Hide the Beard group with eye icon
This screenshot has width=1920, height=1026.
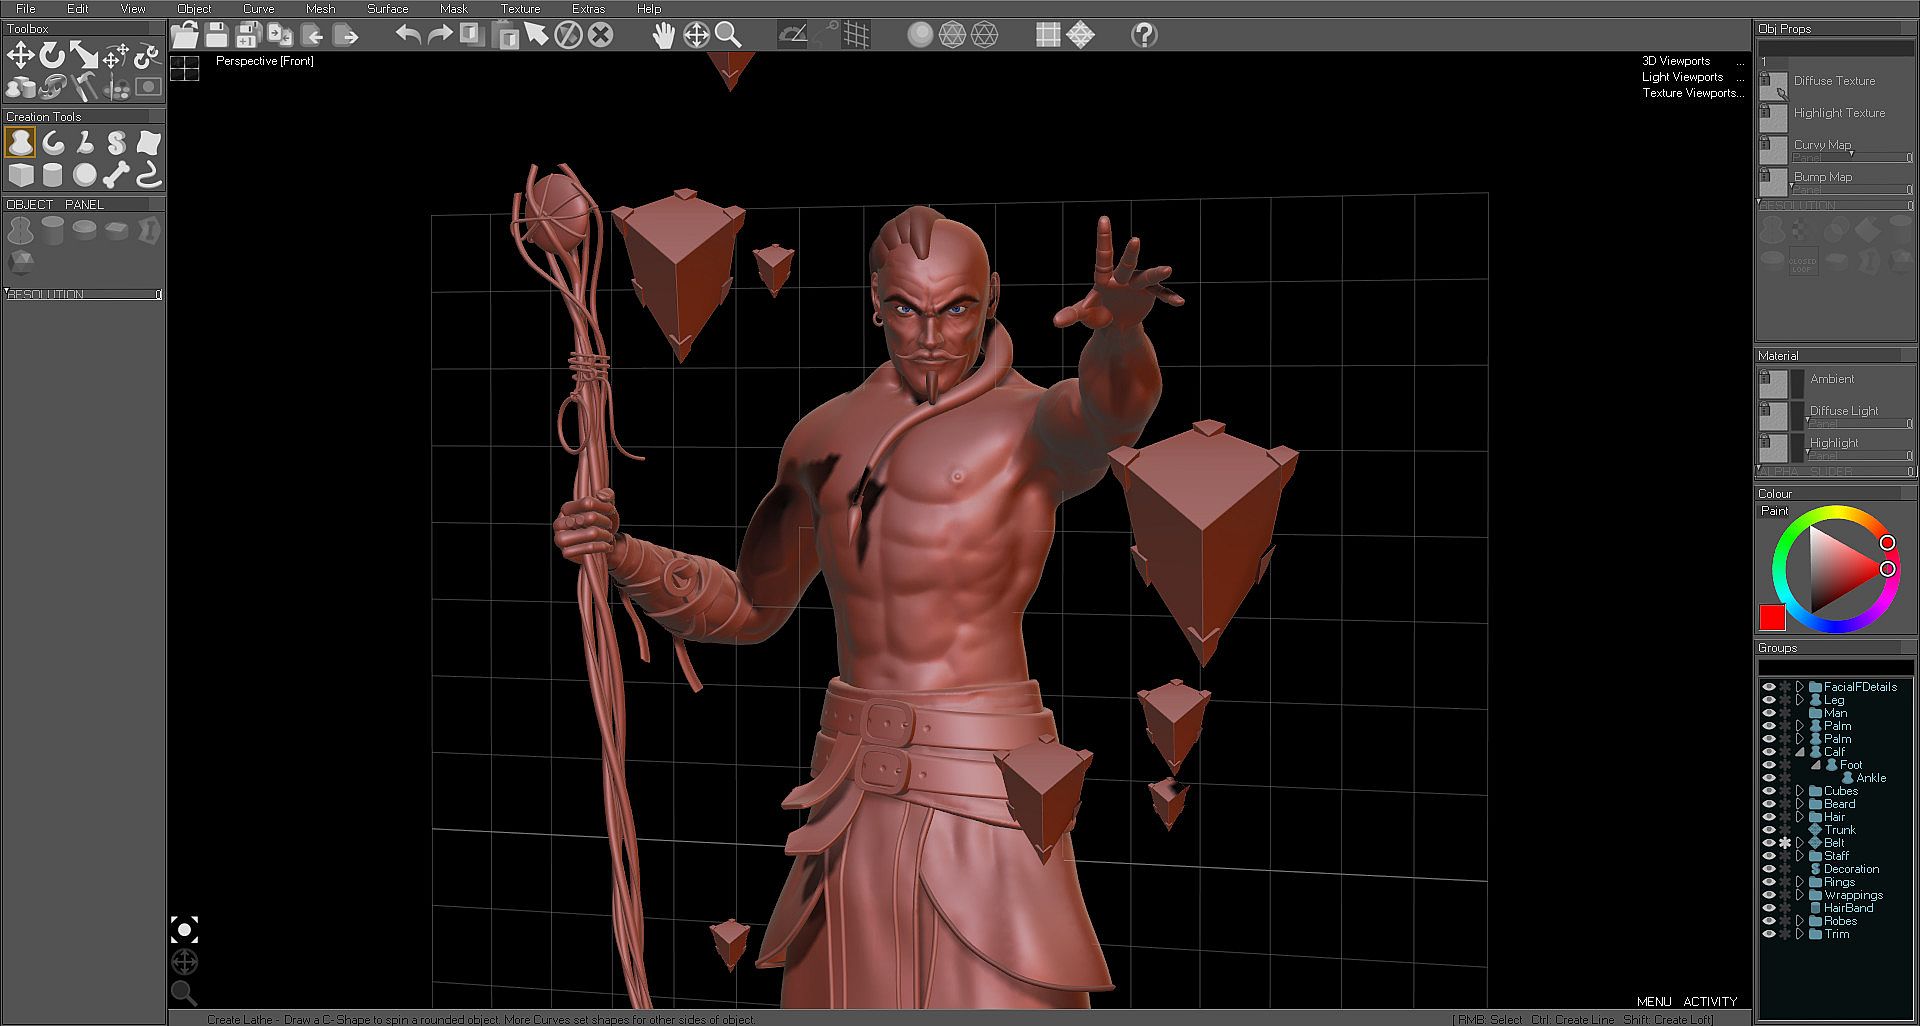click(1768, 804)
